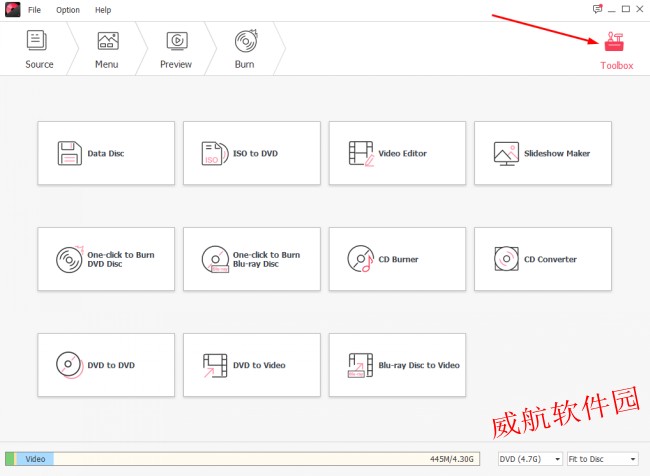Image resolution: width=650 pixels, height=476 pixels.
Task: Click the feedback message icon in title bar
Action: click(x=597, y=9)
